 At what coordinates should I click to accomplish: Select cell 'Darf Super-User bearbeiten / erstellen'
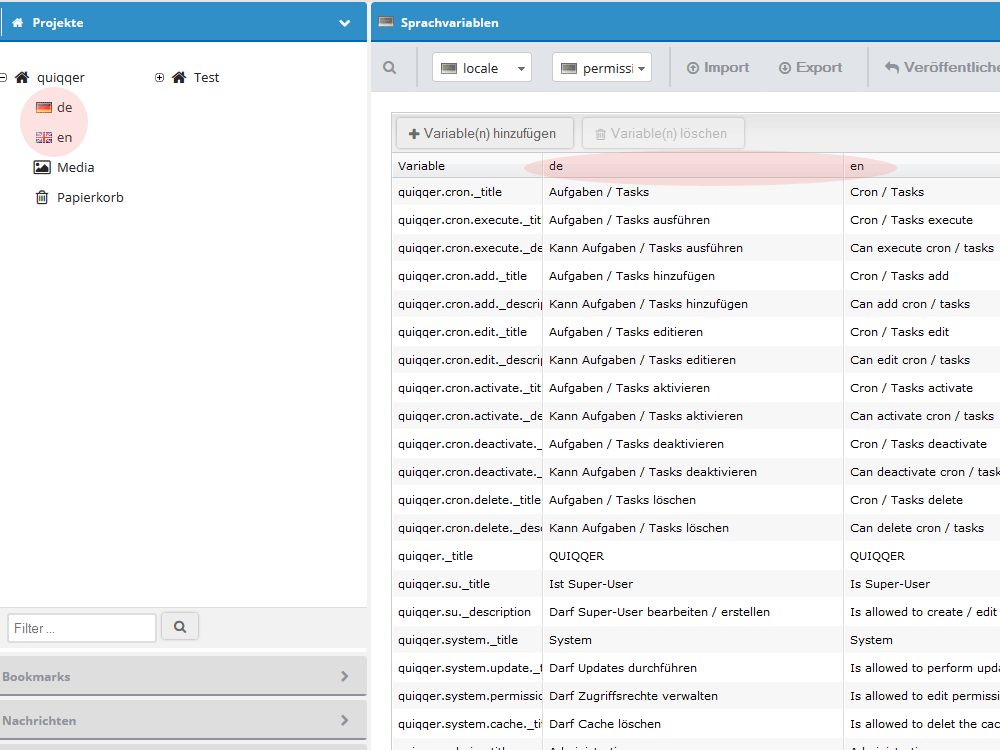(x=693, y=612)
